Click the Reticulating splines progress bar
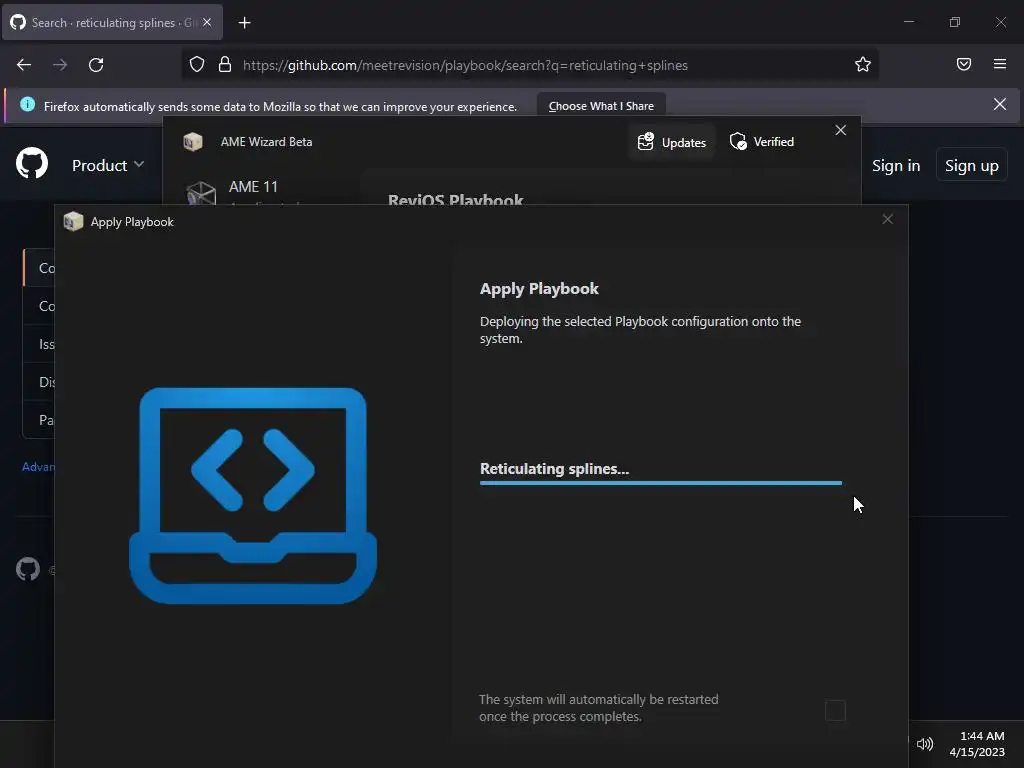Screen dimensions: 1024x768 tap(660, 483)
